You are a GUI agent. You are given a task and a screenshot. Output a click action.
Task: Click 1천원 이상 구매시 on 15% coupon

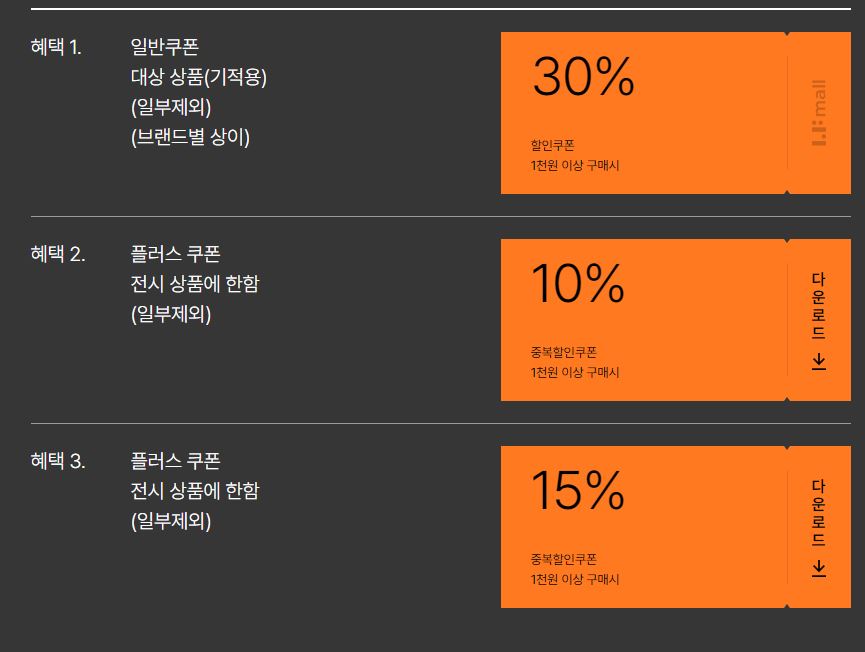coord(575,579)
